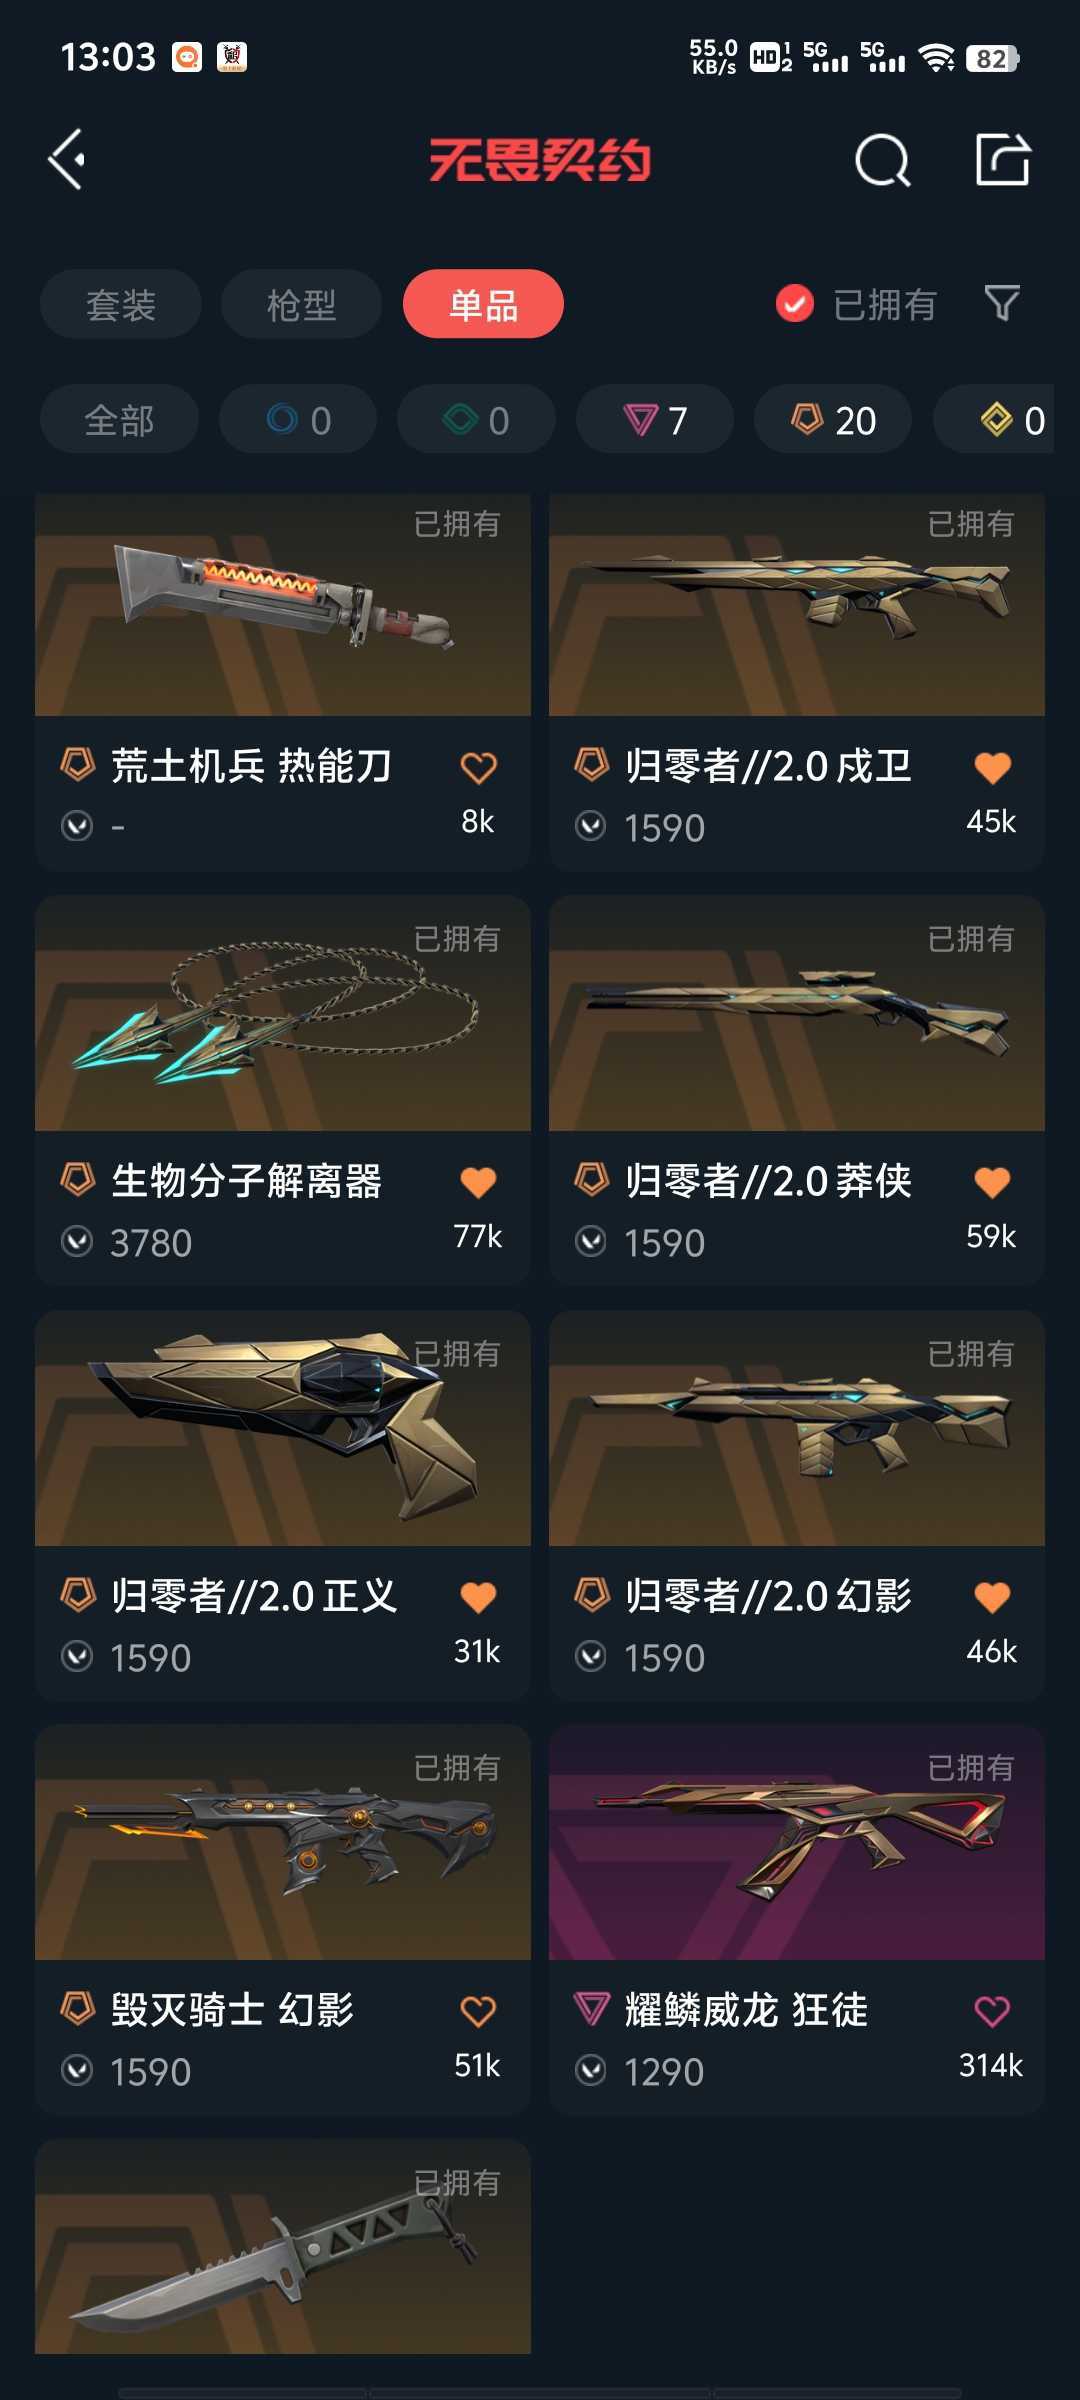Toggle the 已拥有 owned checkbox
Image resolution: width=1080 pixels, height=2400 pixels.
click(795, 304)
